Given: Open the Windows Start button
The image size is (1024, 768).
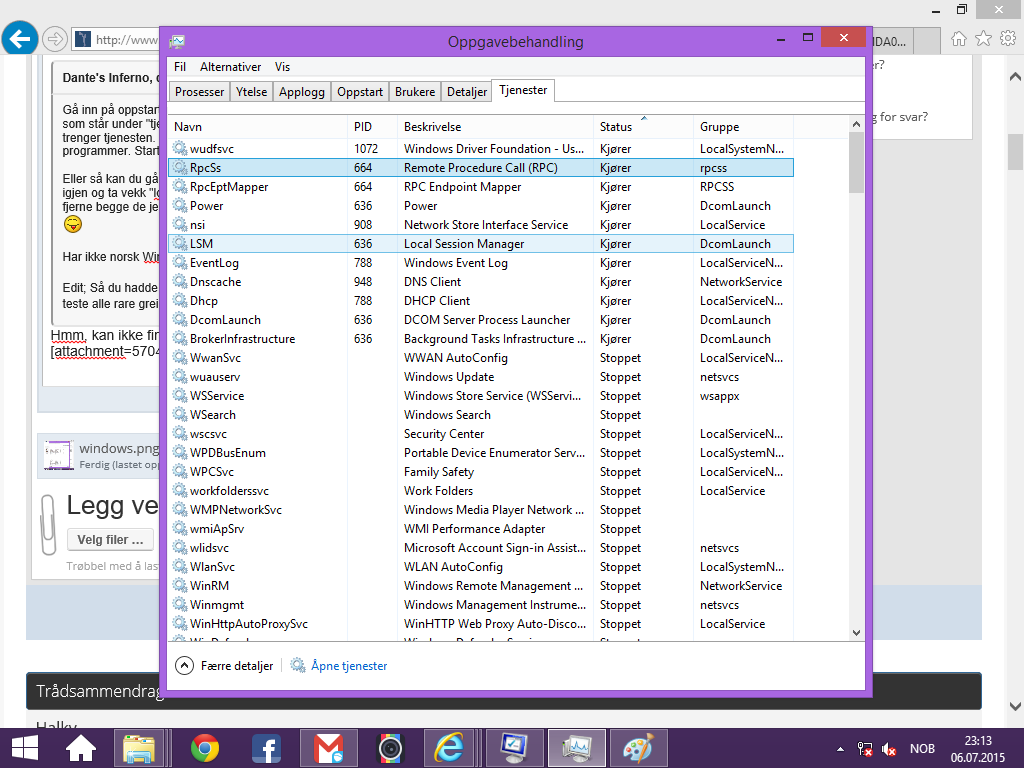Looking at the screenshot, I should (x=25, y=748).
